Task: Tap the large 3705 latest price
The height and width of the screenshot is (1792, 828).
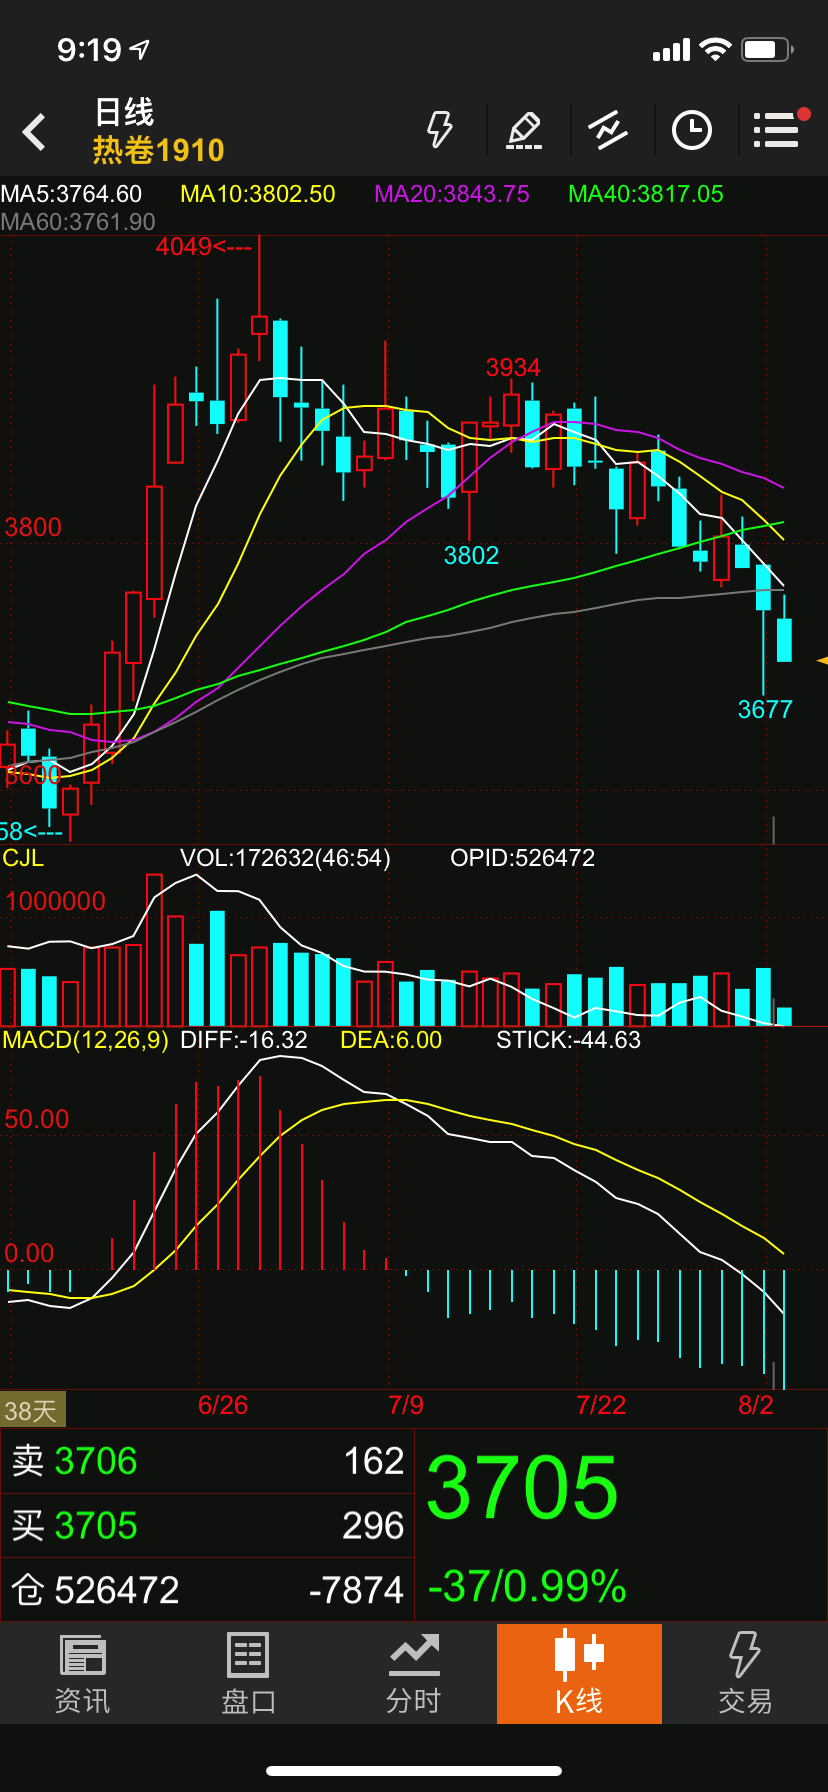Action: coord(522,1488)
